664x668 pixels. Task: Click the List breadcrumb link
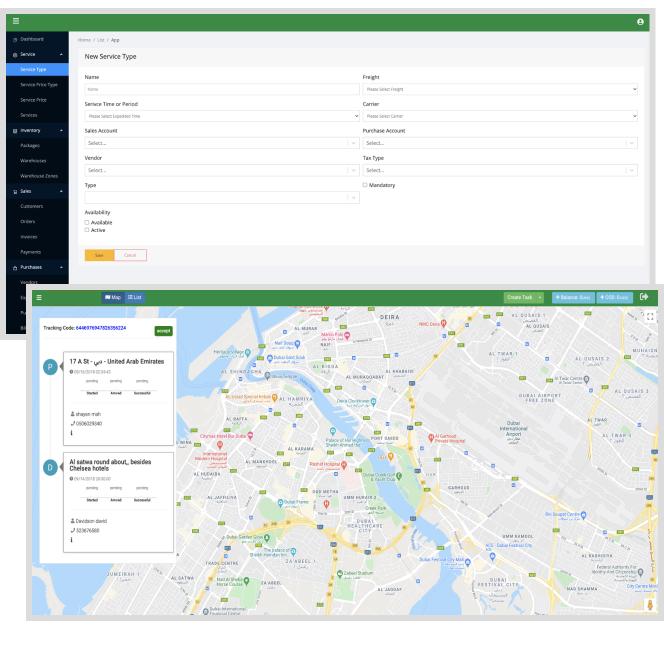(101, 40)
